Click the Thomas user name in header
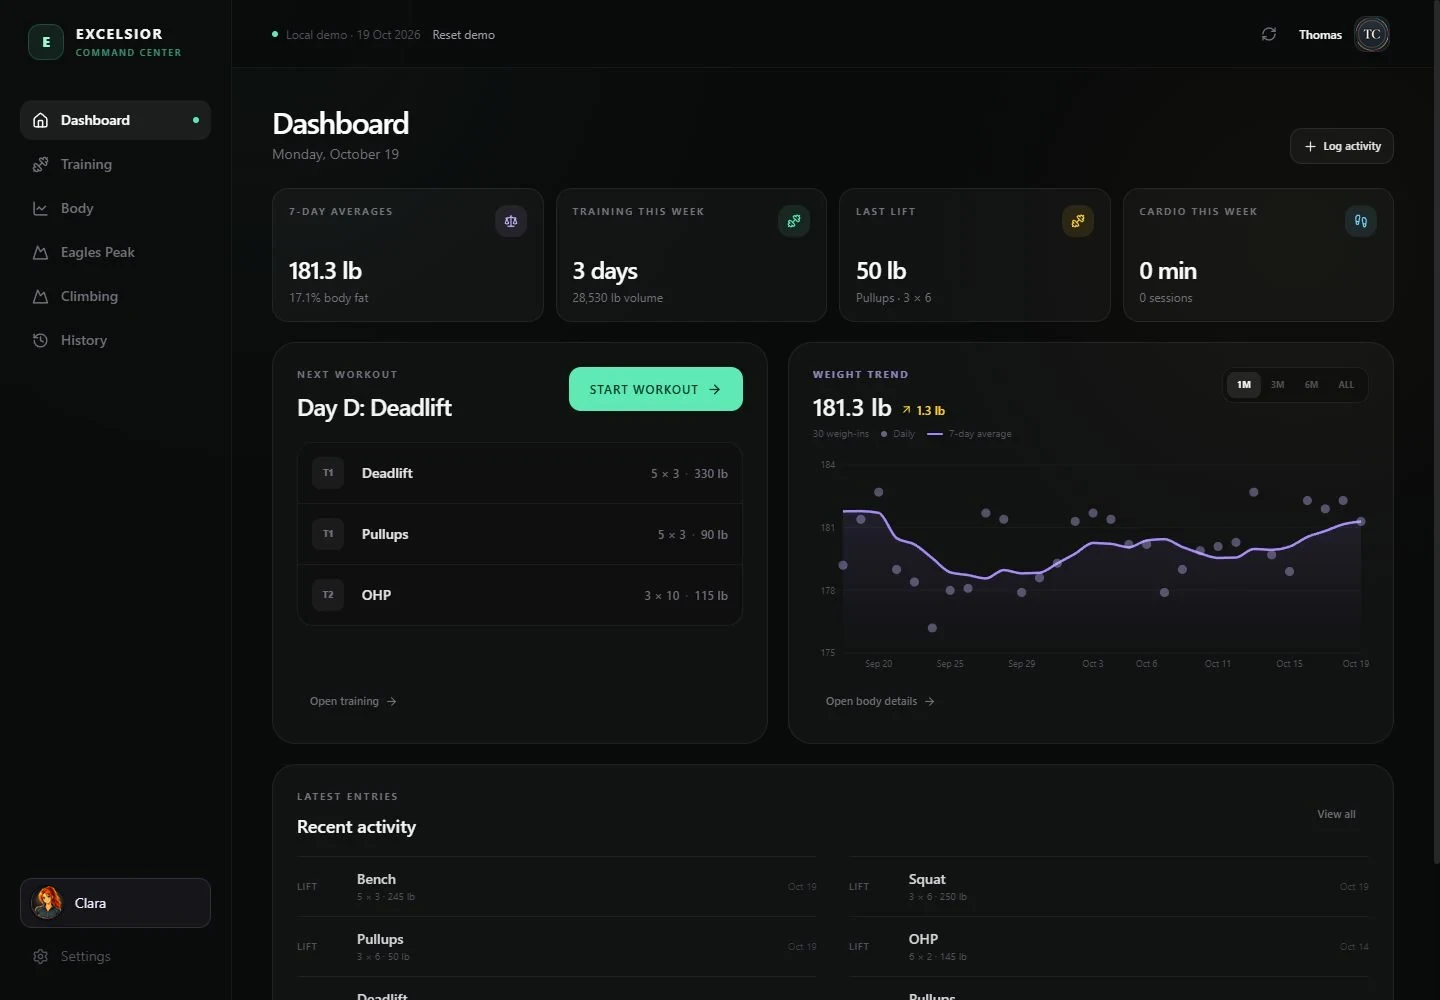This screenshot has height=1000, width=1440. tap(1320, 35)
